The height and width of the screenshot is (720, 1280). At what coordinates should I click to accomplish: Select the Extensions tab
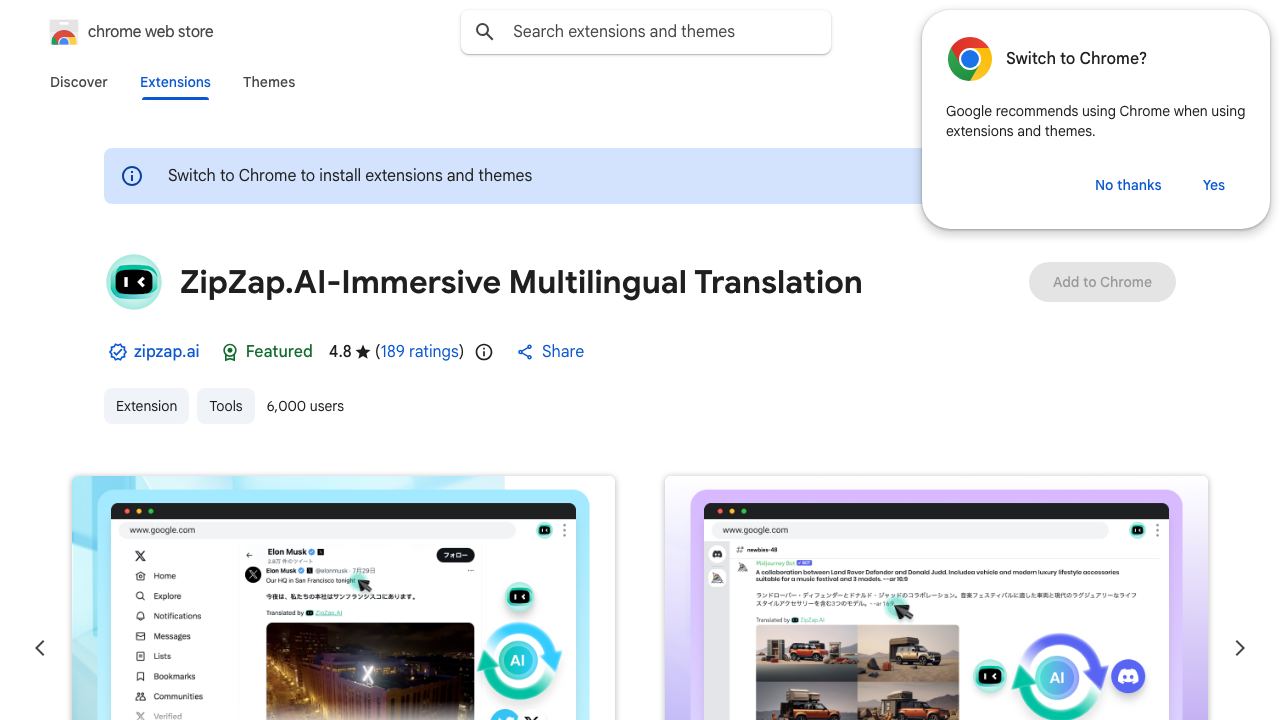pos(175,82)
